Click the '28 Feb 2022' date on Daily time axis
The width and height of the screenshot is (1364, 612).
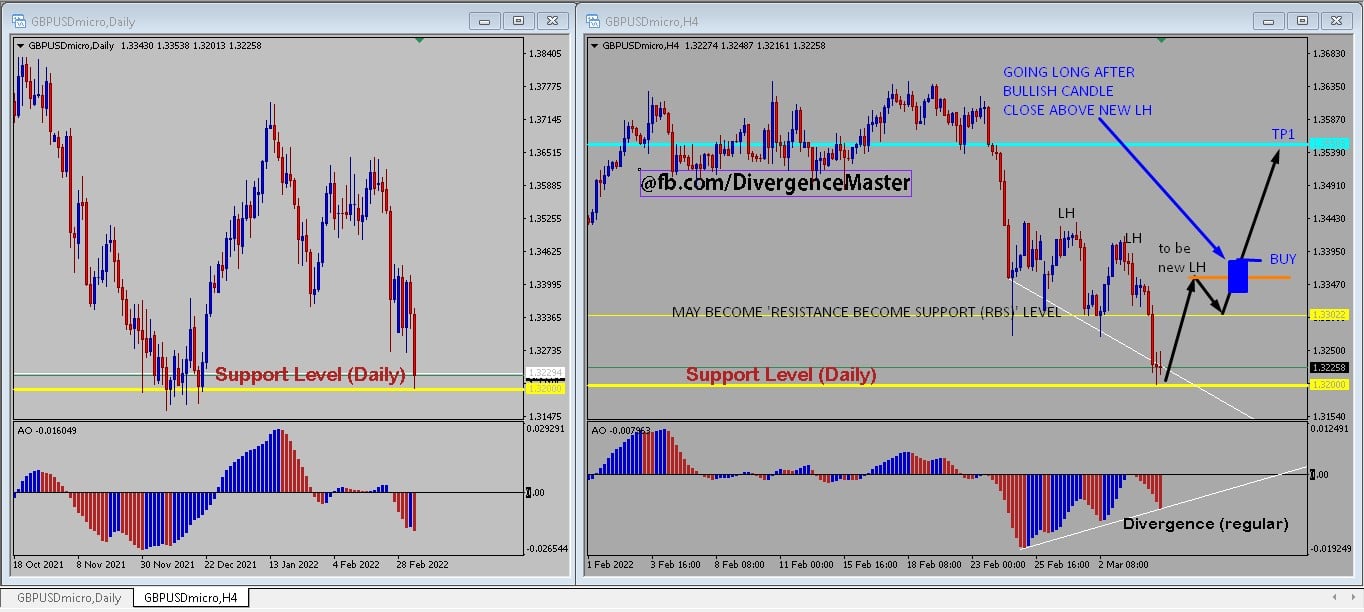coord(422,565)
